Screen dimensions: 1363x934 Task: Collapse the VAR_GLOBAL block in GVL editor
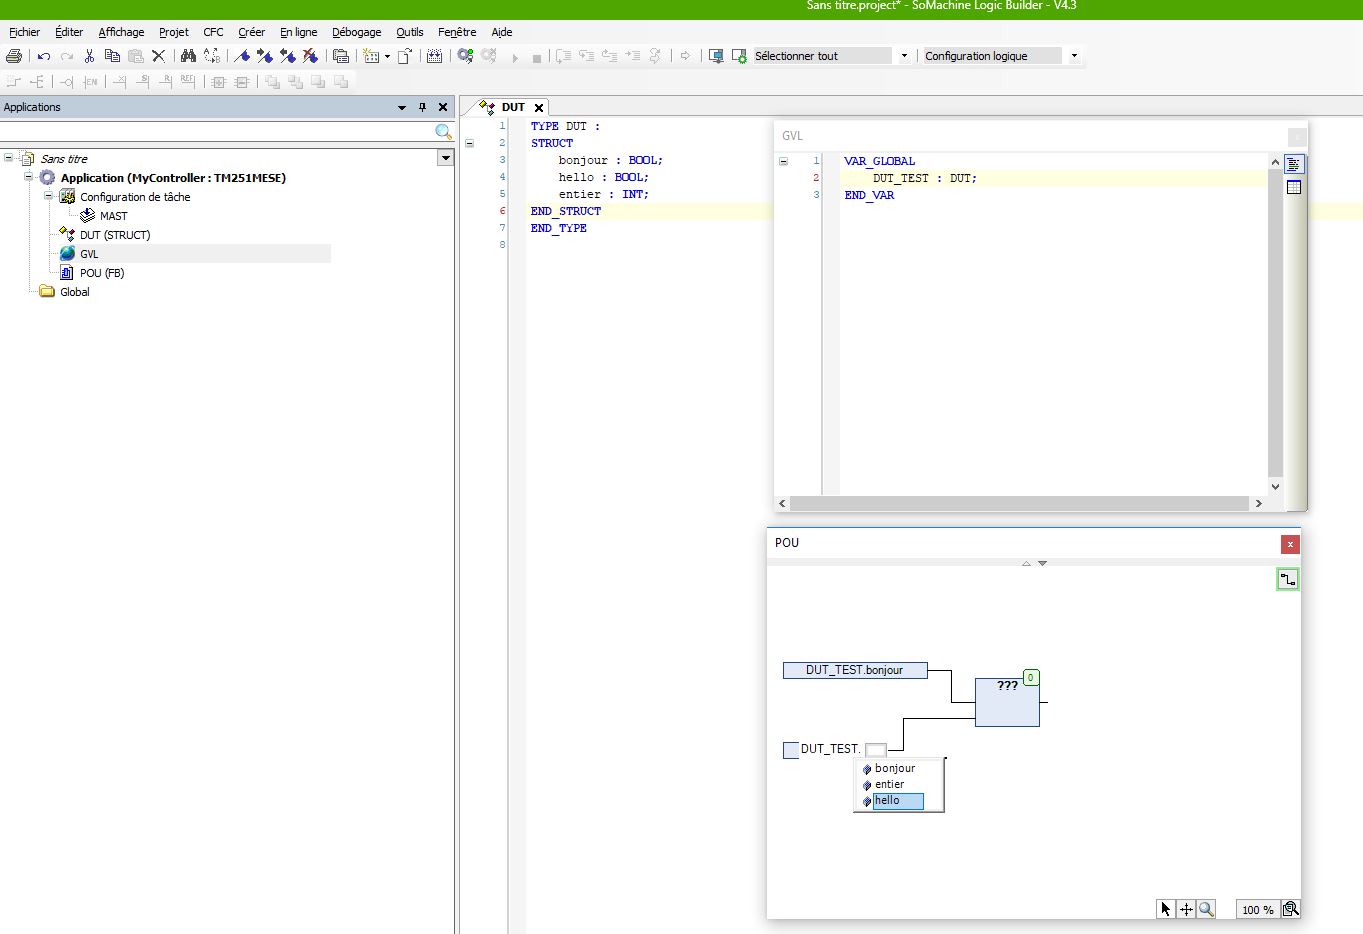(x=783, y=161)
